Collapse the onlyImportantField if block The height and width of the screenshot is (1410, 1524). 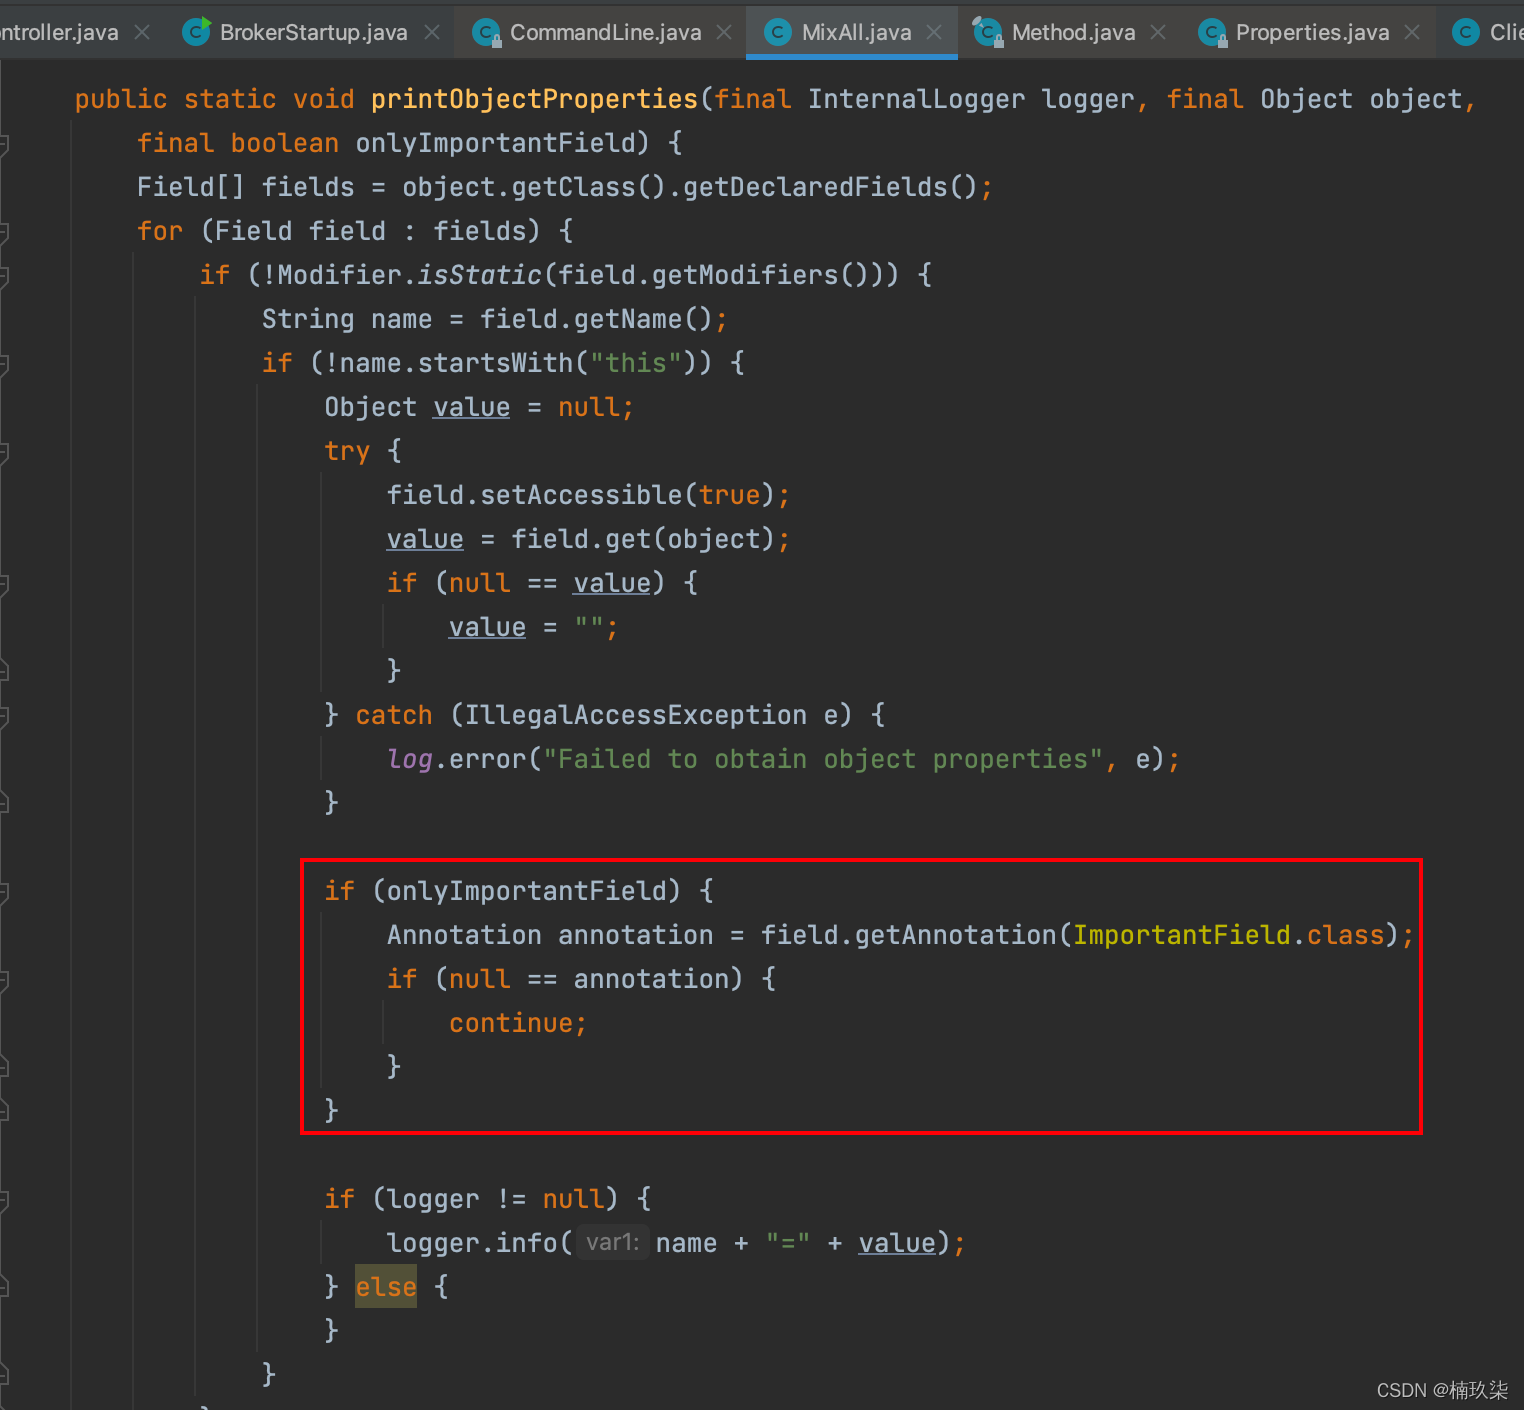coord(3,892)
